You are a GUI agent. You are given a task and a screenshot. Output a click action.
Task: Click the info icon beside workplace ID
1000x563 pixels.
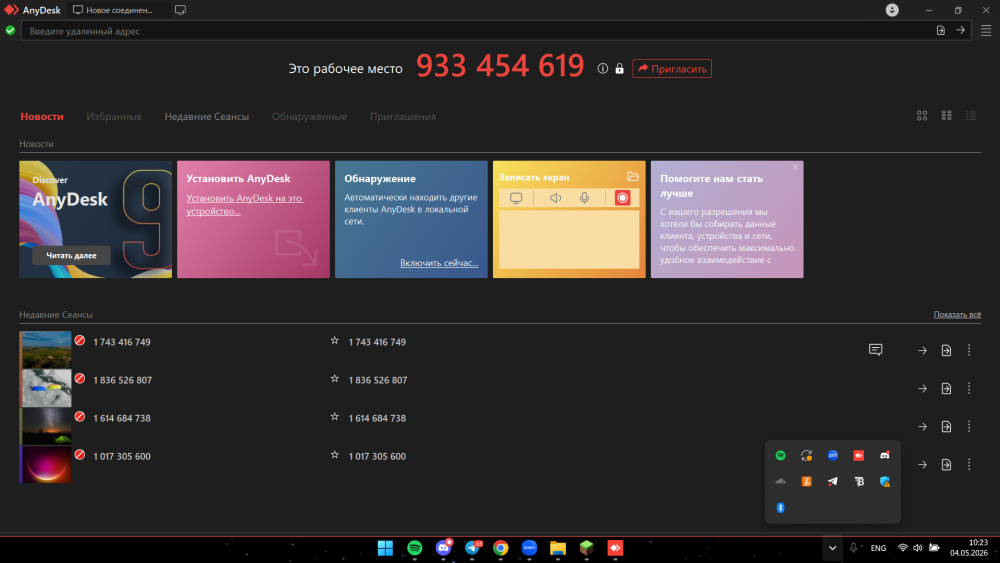[603, 69]
